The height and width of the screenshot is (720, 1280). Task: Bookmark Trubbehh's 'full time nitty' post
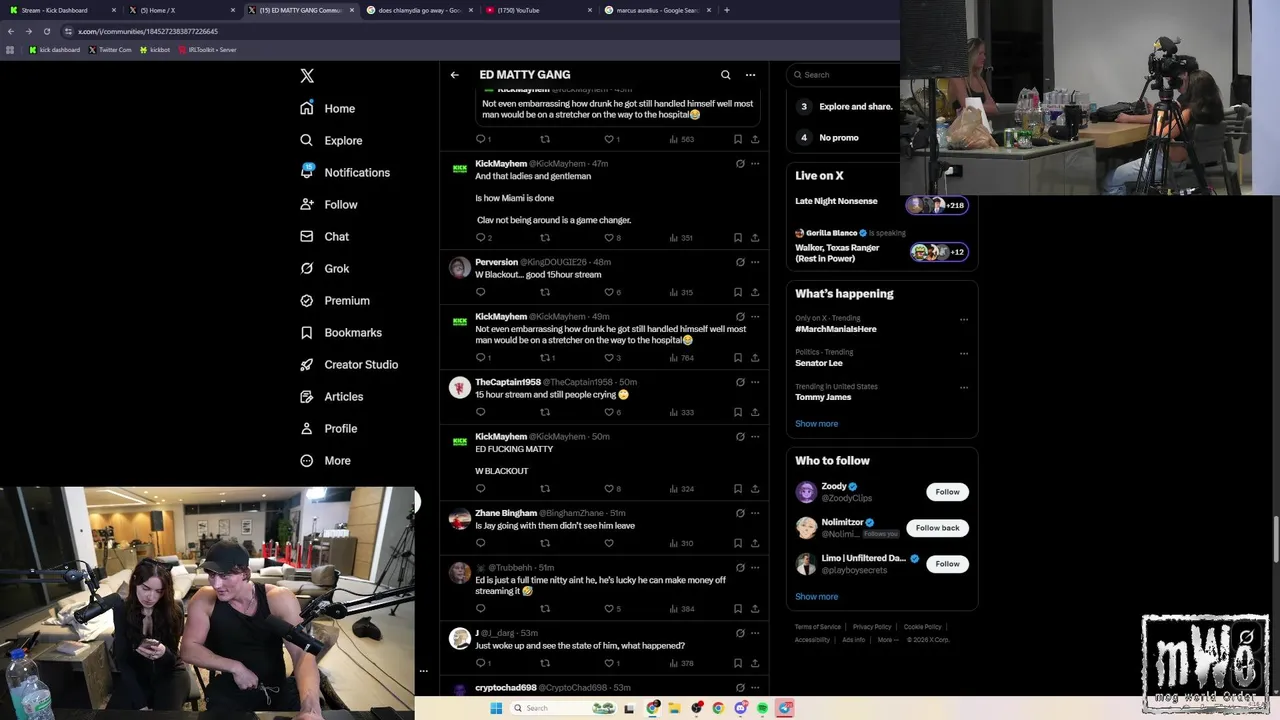(x=738, y=609)
